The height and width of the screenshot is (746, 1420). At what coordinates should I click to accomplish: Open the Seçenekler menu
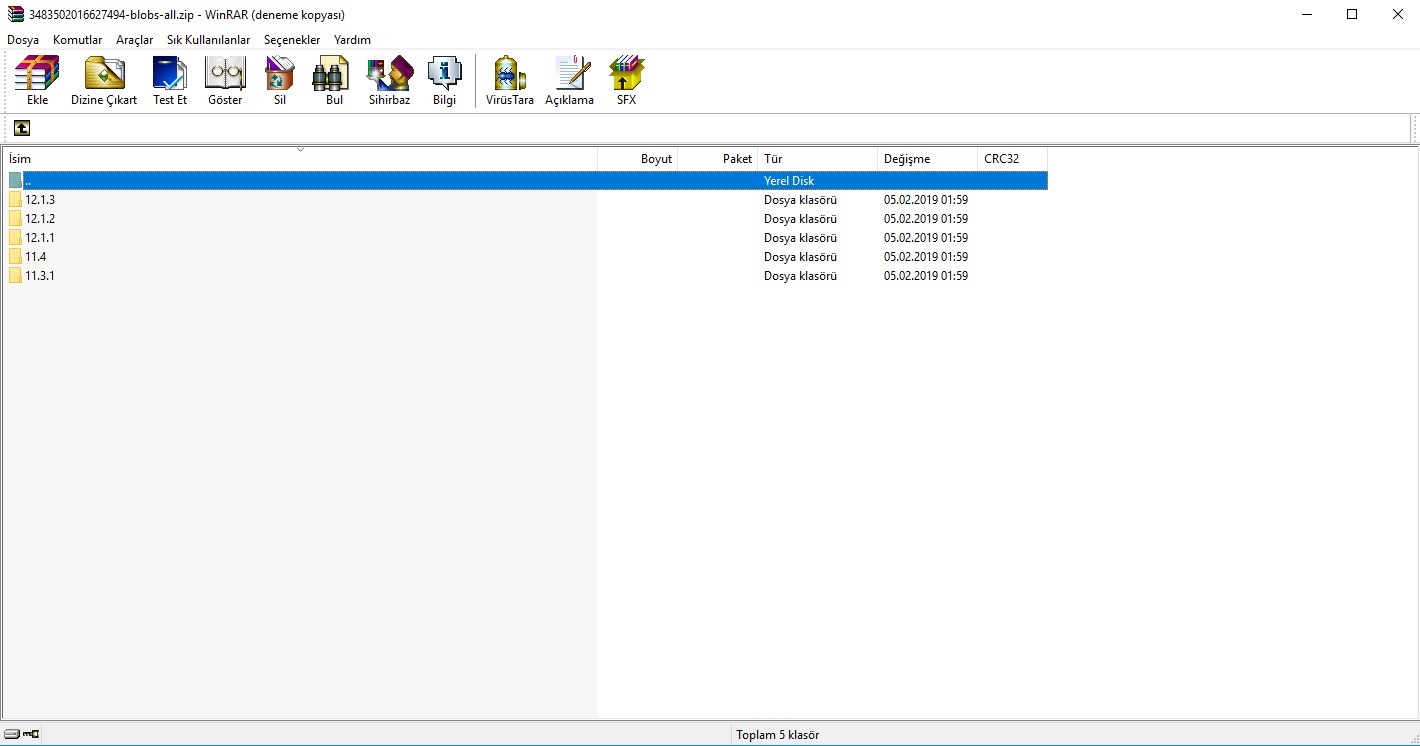(x=292, y=40)
